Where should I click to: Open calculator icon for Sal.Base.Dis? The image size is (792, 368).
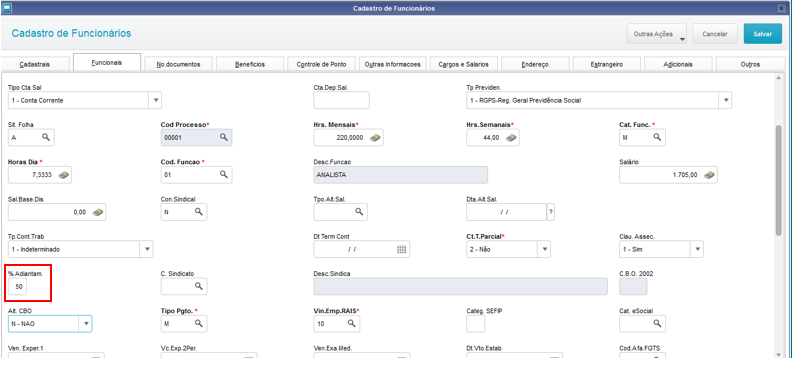(98, 212)
